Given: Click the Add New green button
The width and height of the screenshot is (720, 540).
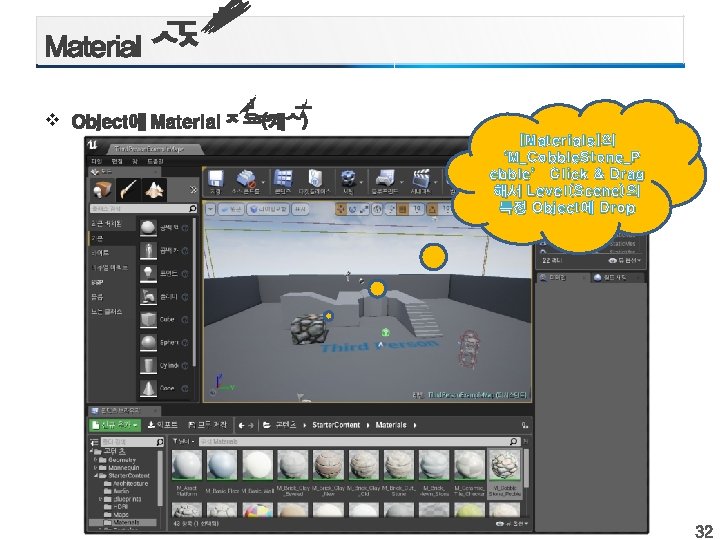Looking at the screenshot, I should click(115, 425).
